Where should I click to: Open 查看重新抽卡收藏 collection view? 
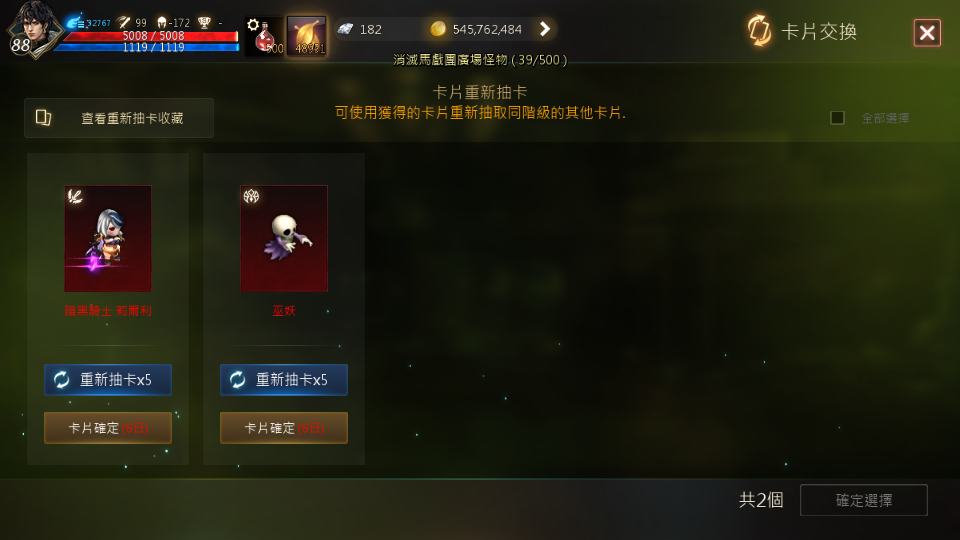click(x=119, y=118)
